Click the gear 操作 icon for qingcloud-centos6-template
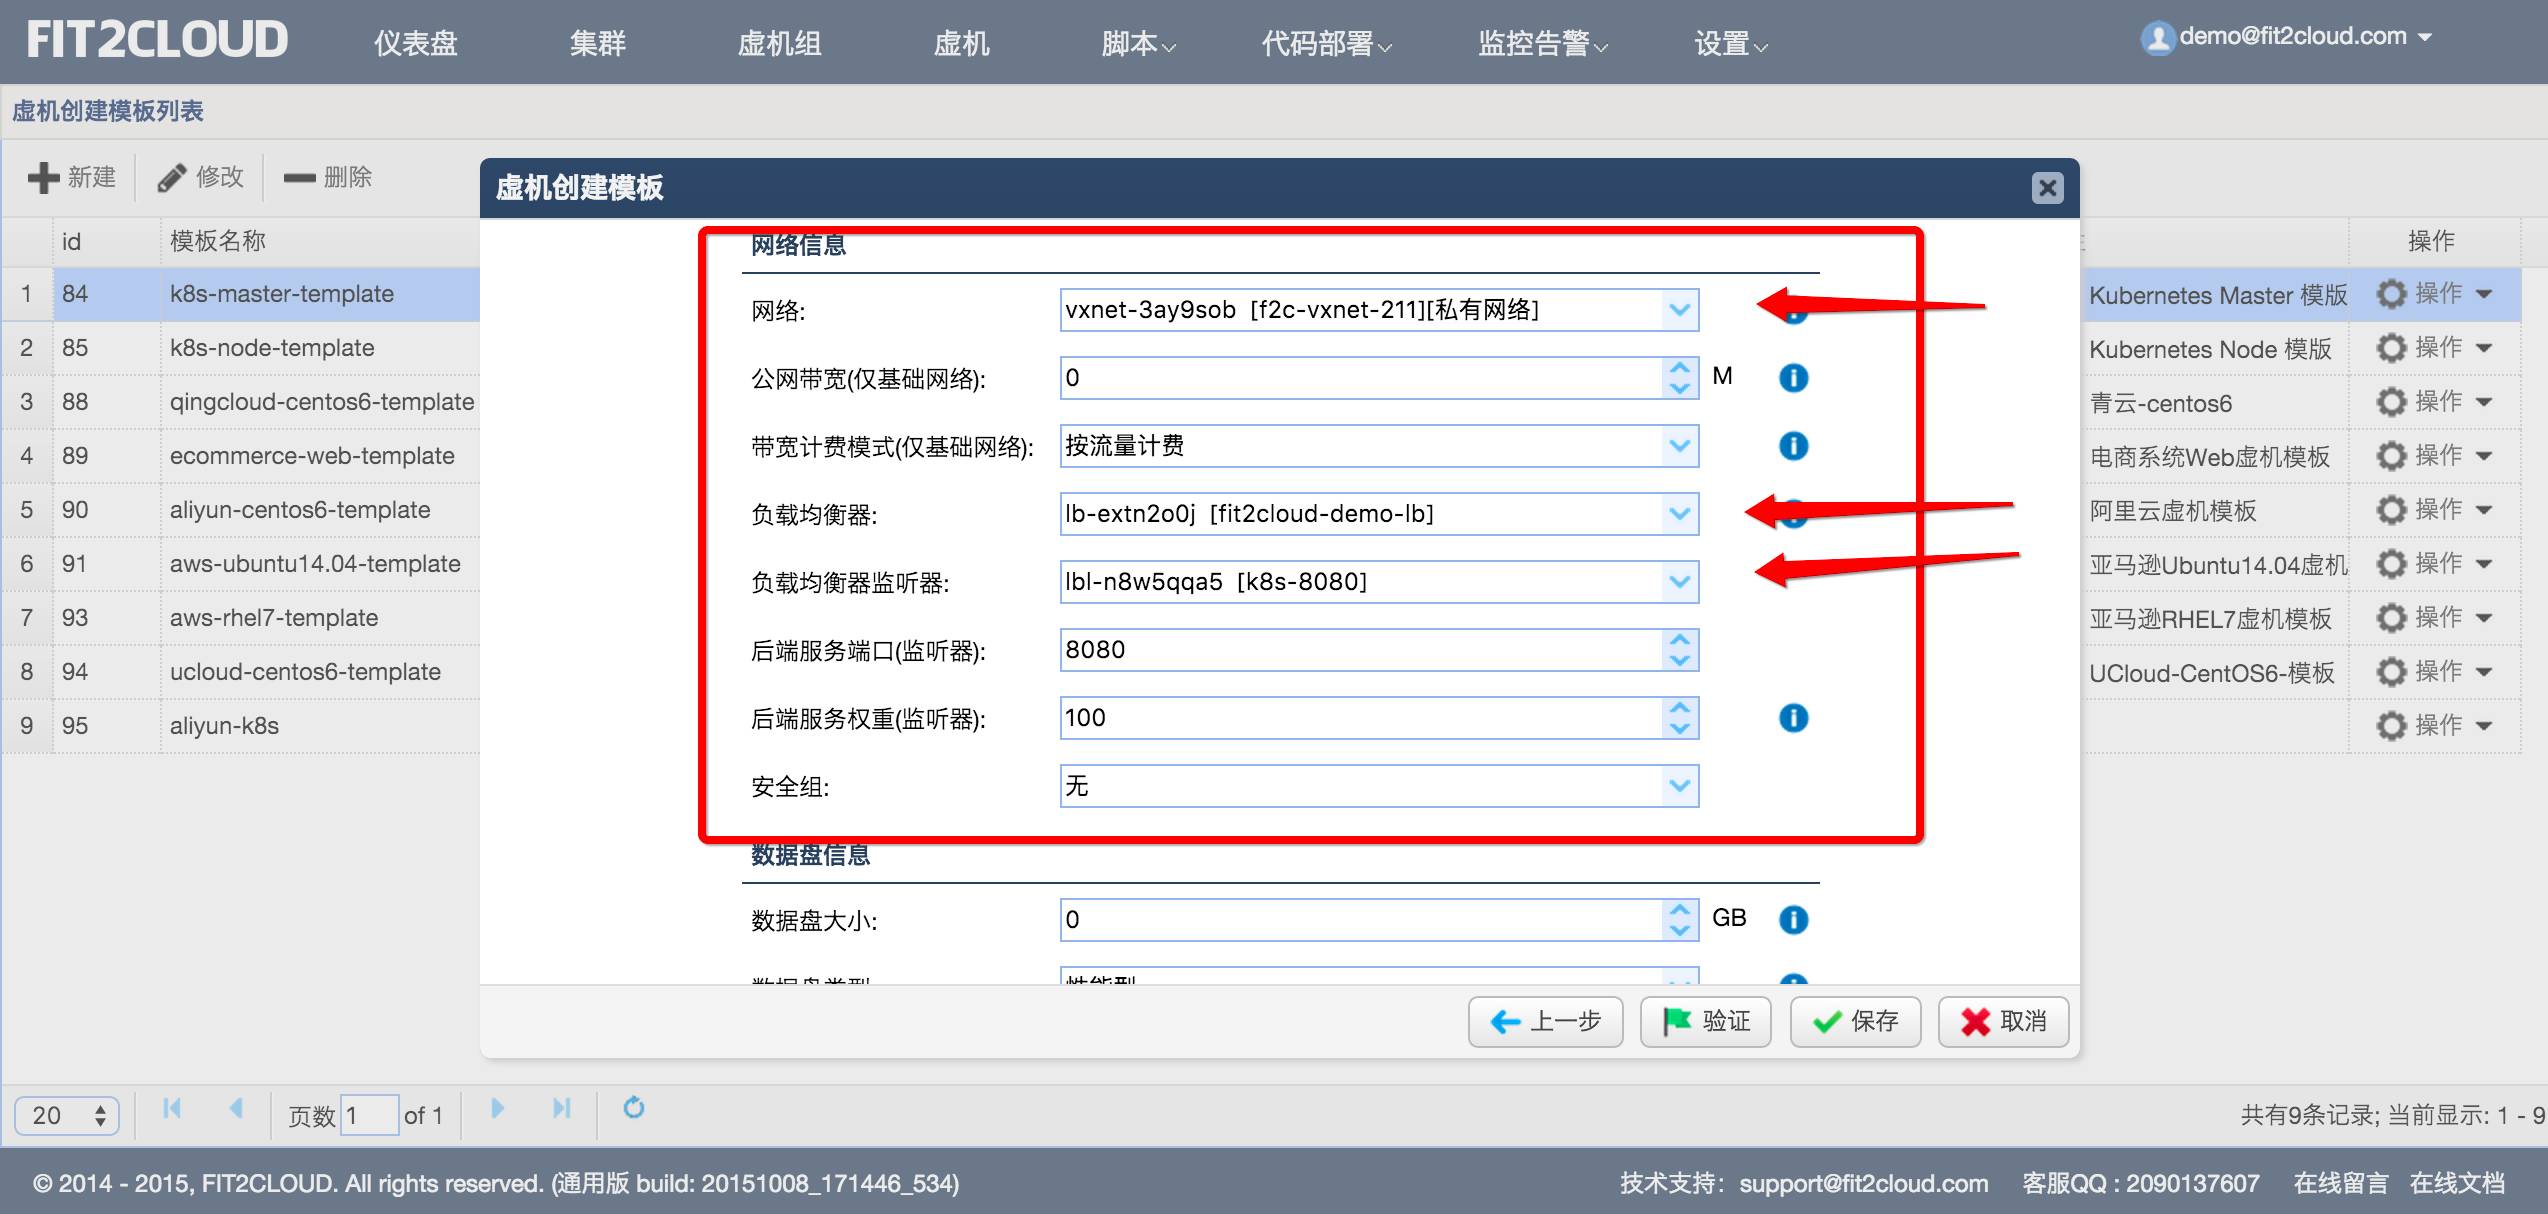This screenshot has height=1214, width=2548. click(x=2390, y=402)
